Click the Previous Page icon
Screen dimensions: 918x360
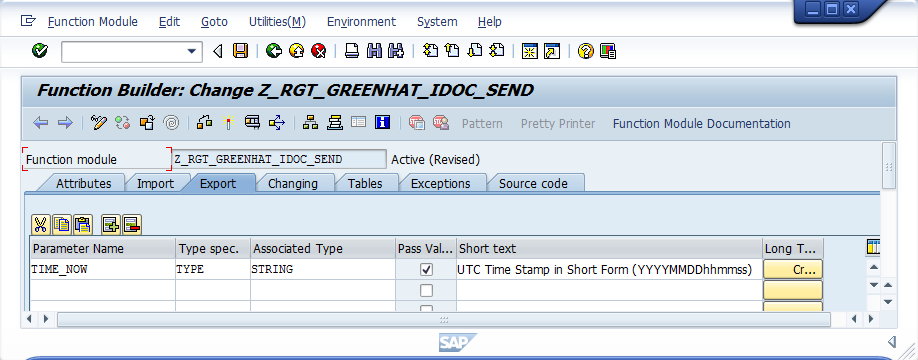(453, 51)
